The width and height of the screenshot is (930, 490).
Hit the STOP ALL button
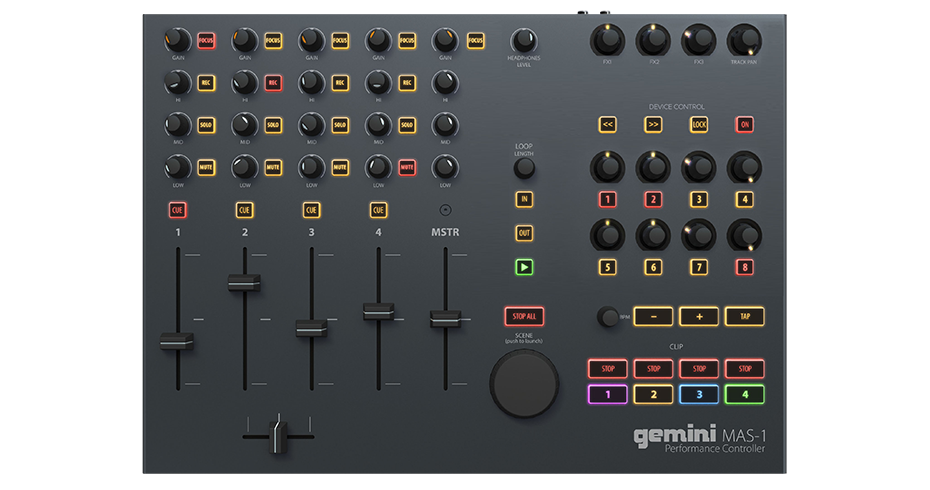point(524,316)
